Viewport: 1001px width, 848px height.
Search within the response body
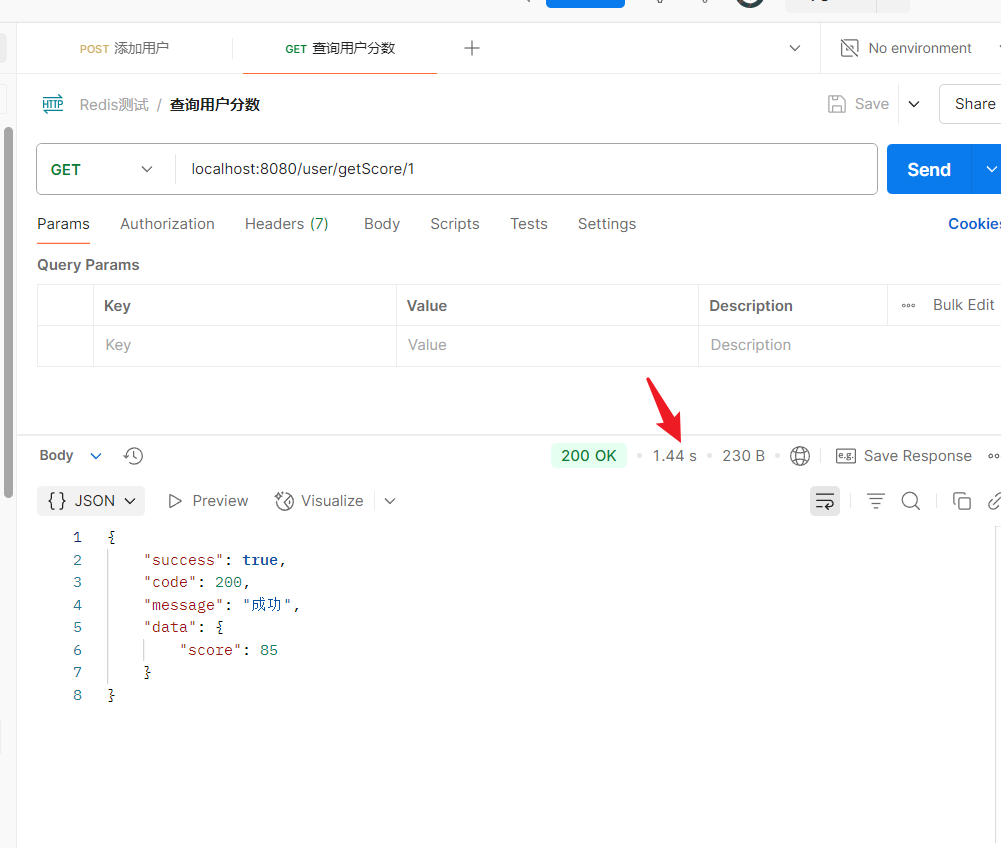click(911, 501)
